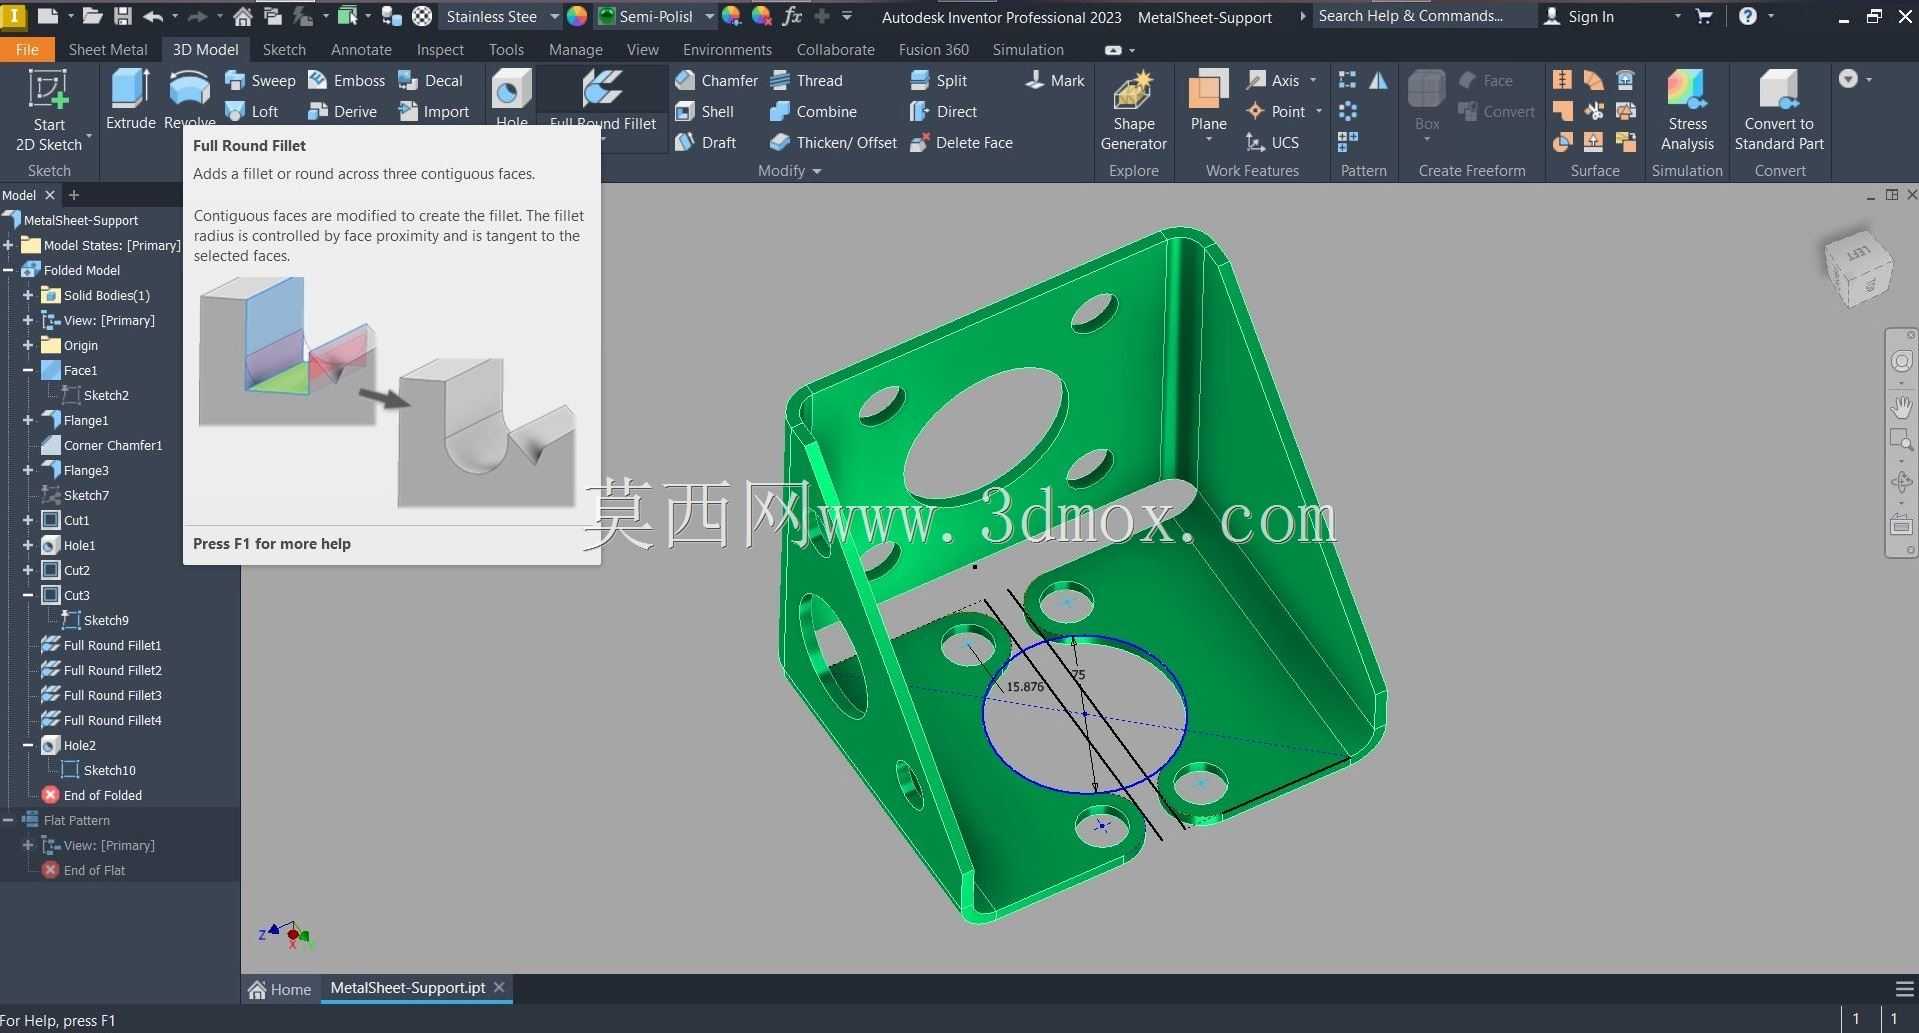Select the Shell tool

click(x=704, y=112)
